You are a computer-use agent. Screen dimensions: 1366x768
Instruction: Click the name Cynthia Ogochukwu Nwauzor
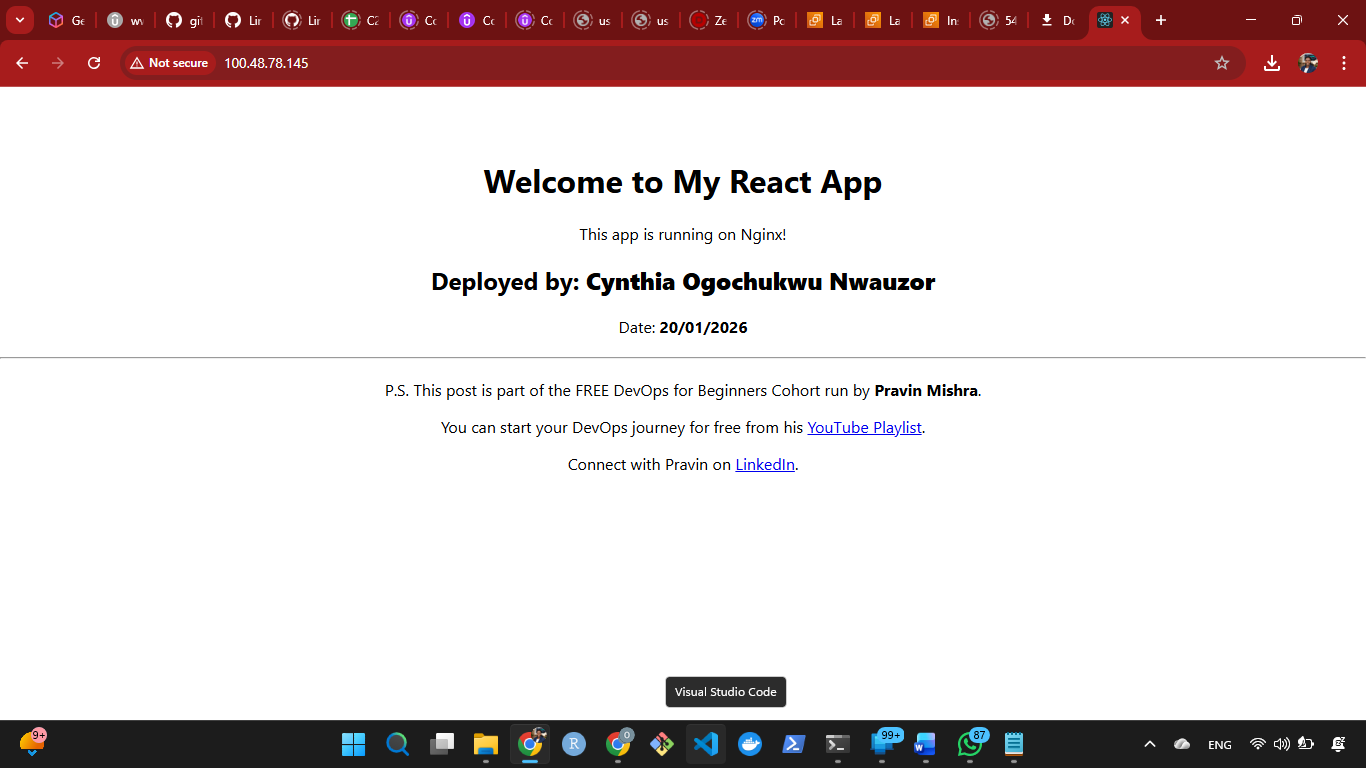point(760,282)
